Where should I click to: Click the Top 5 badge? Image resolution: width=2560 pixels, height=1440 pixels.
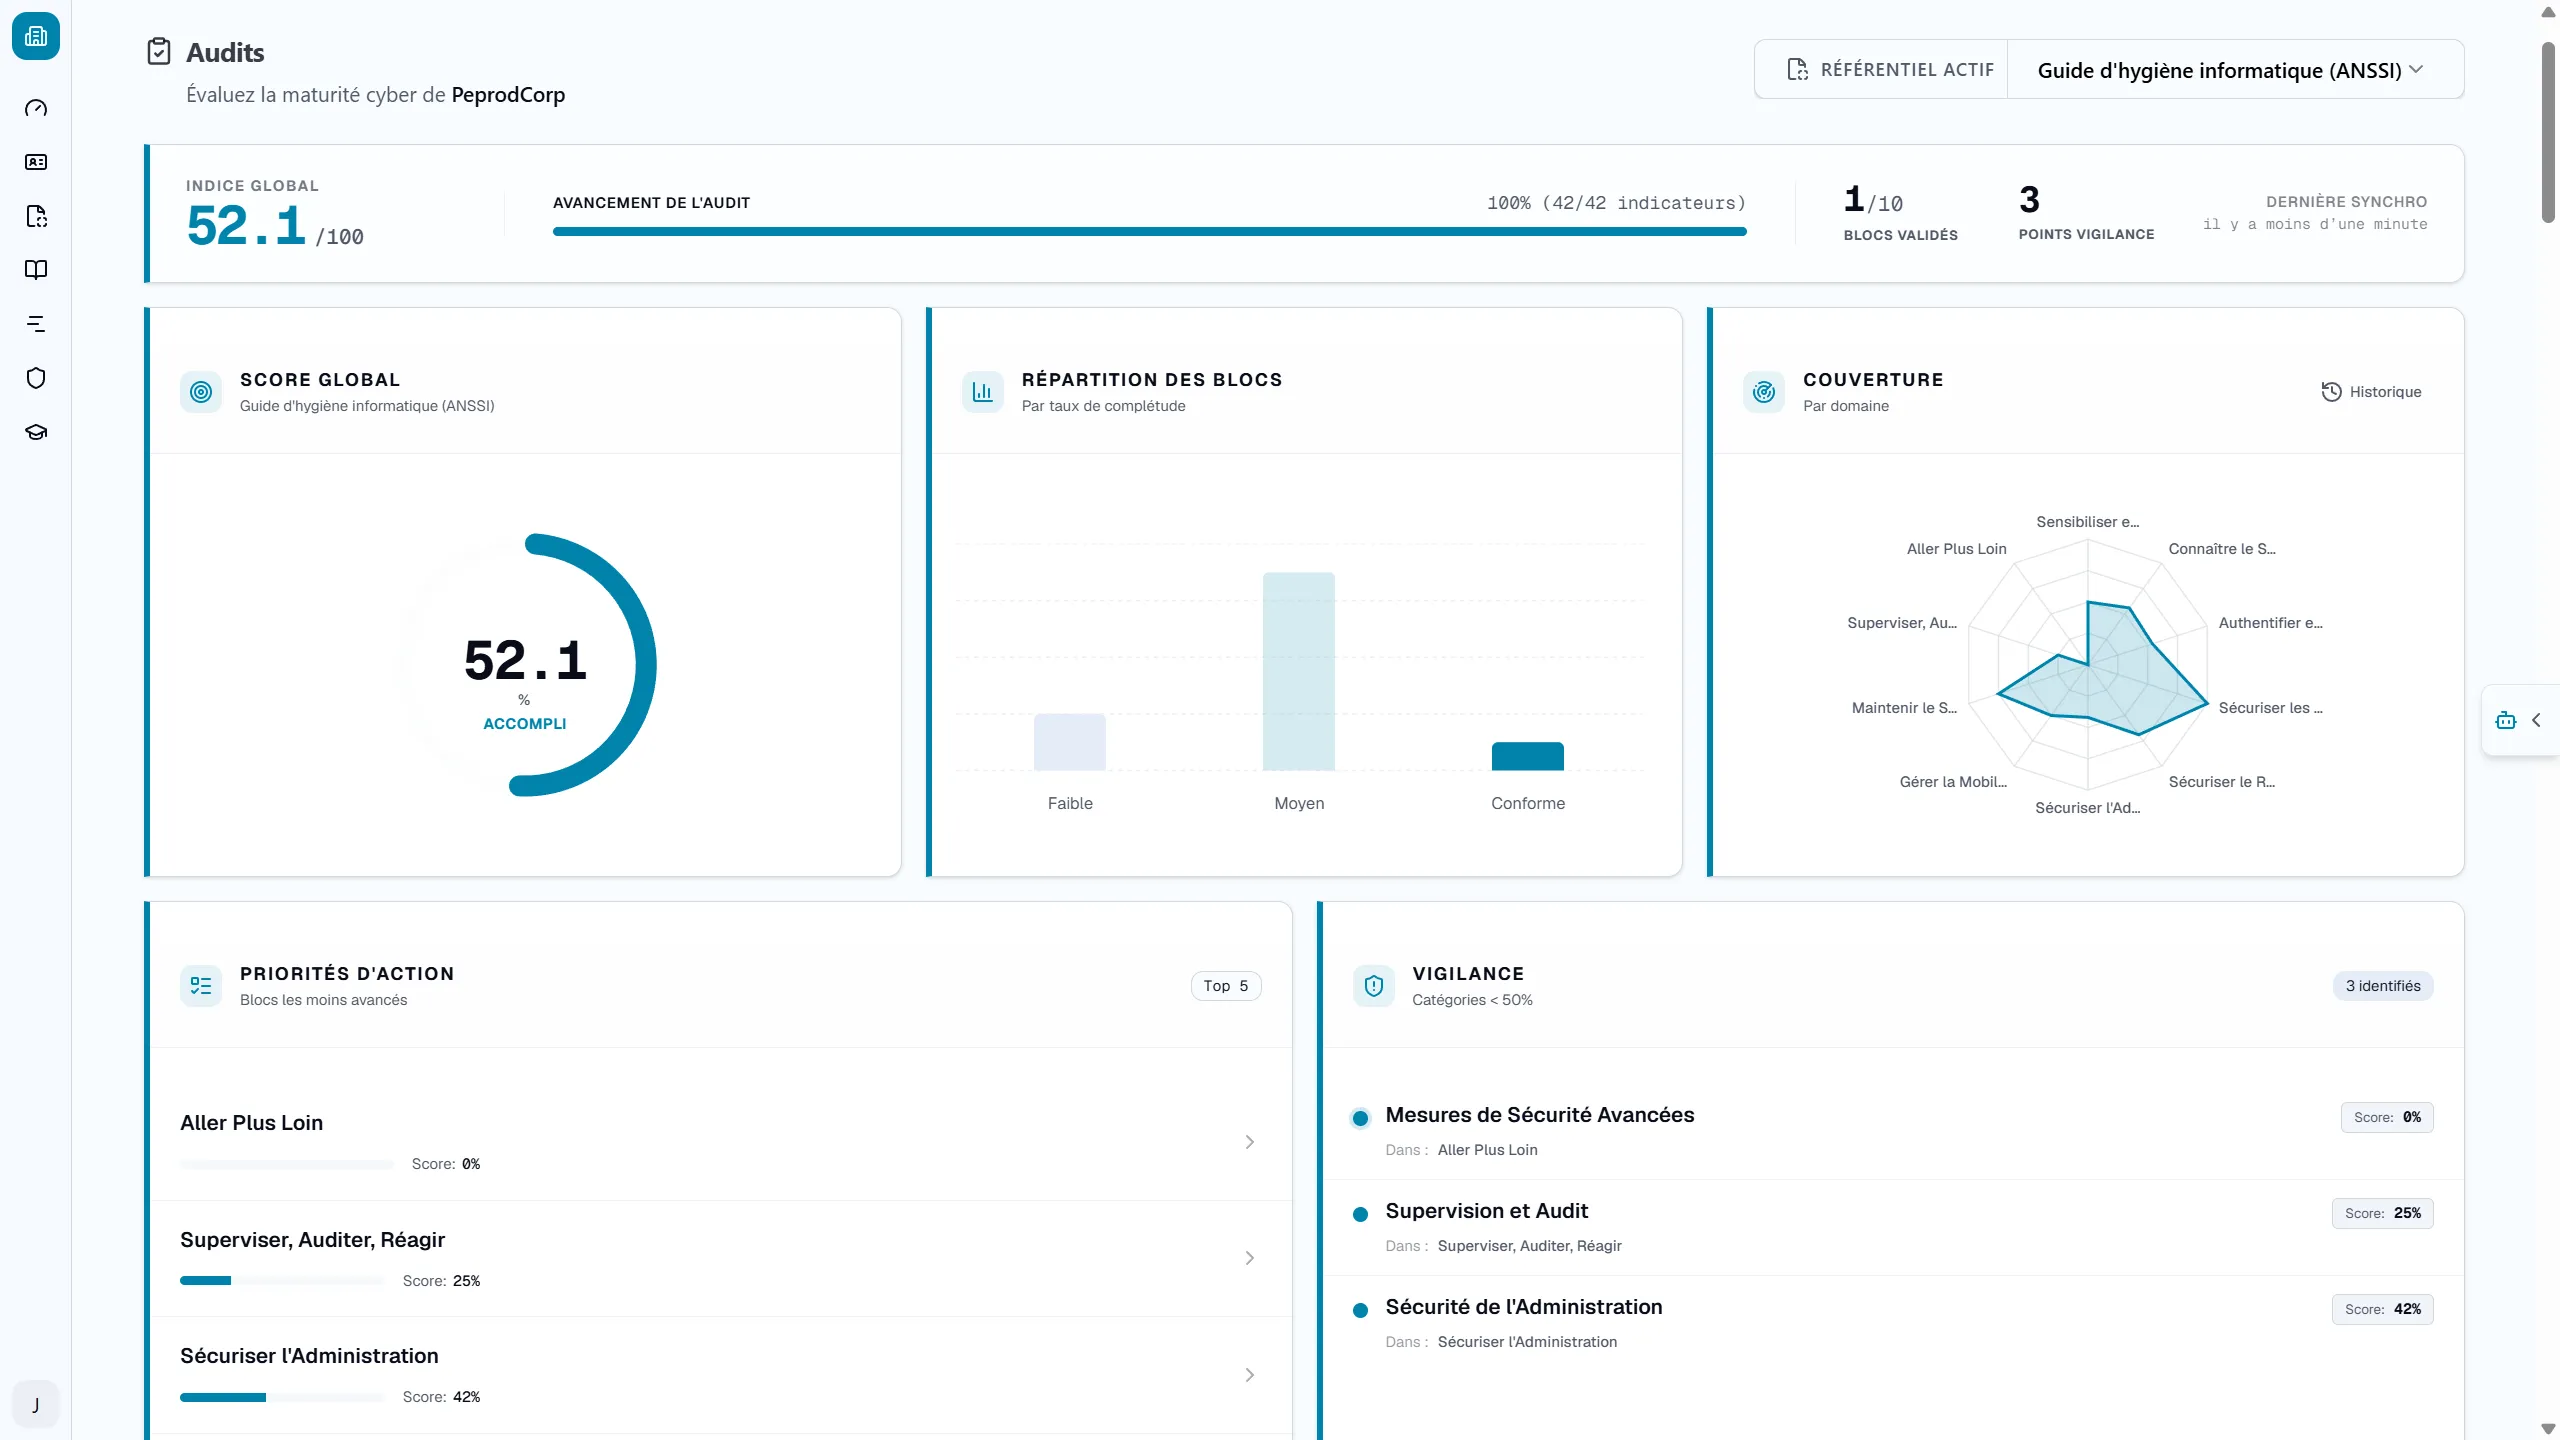pyautogui.click(x=1226, y=986)
